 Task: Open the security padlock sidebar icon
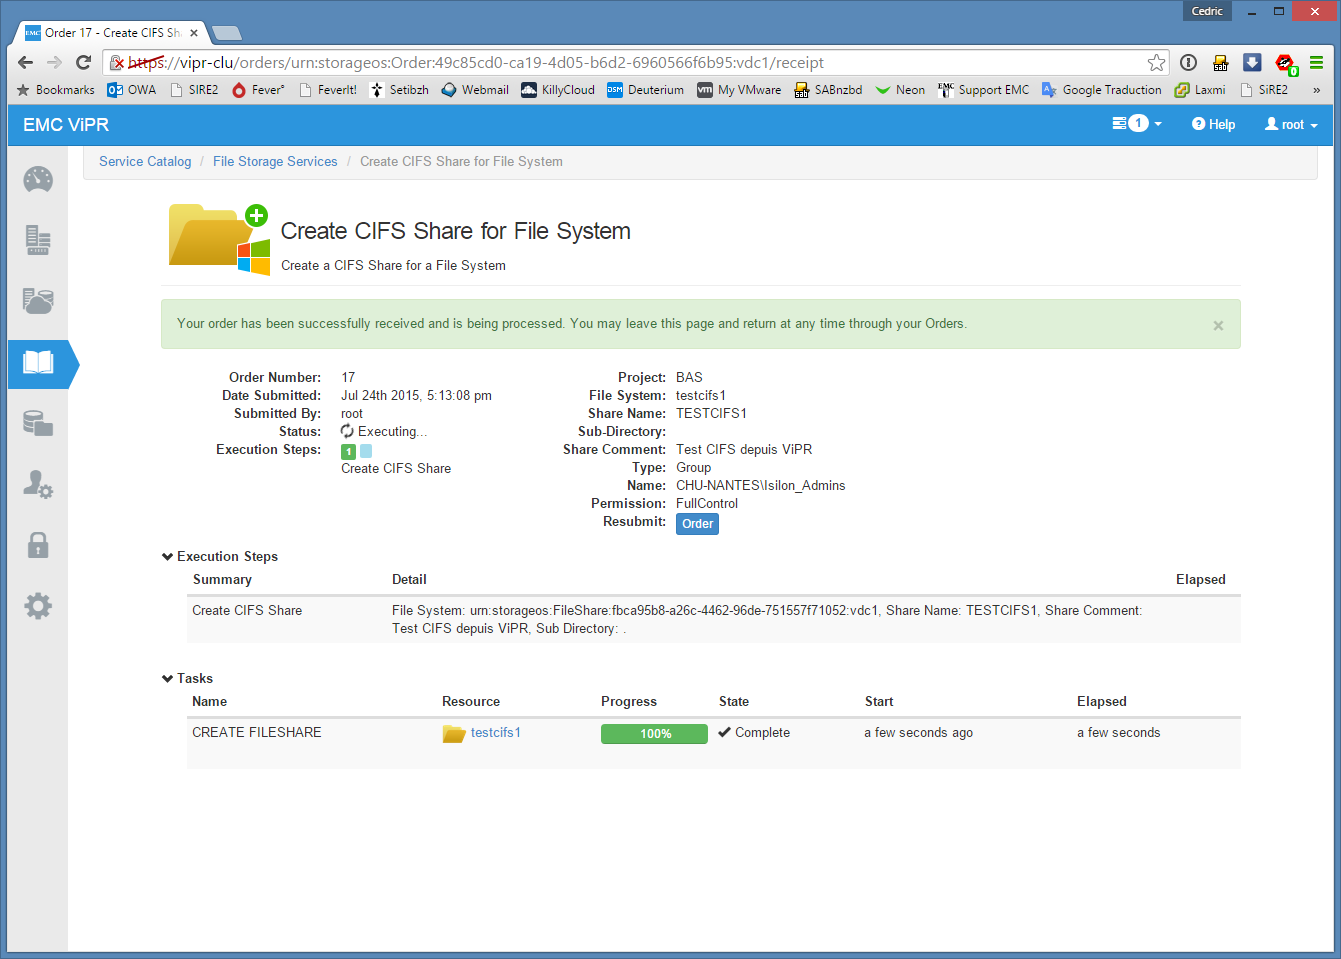[38, 545]
